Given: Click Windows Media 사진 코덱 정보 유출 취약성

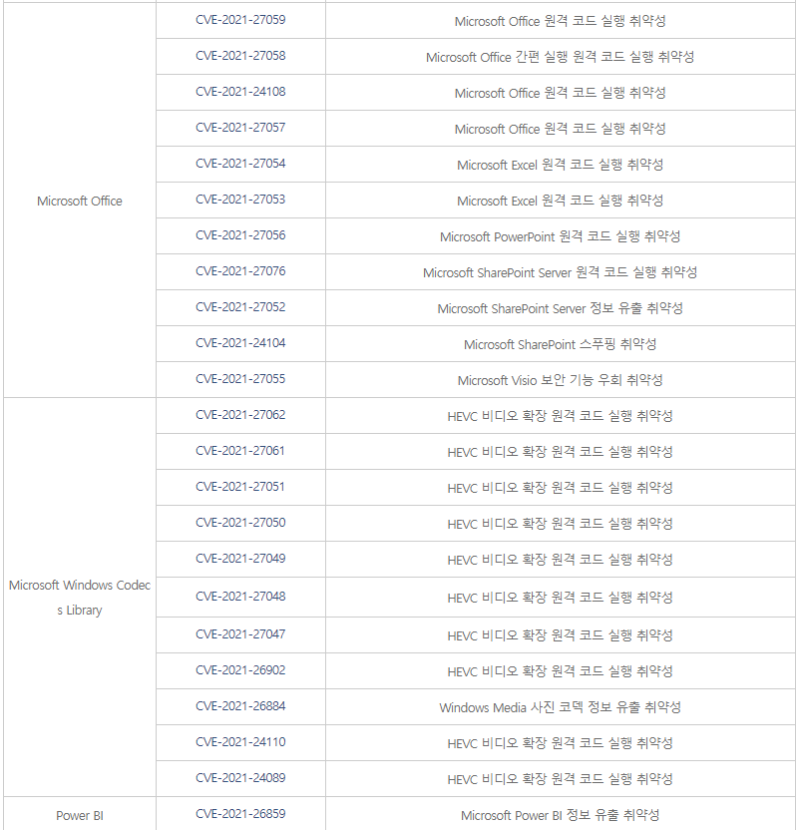Looking at the screenshot, I should 560,708.
